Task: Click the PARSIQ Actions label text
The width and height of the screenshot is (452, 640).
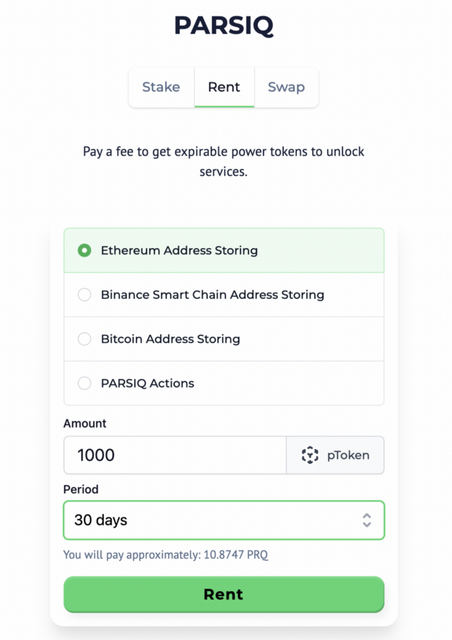Action: tap(147, 383)
